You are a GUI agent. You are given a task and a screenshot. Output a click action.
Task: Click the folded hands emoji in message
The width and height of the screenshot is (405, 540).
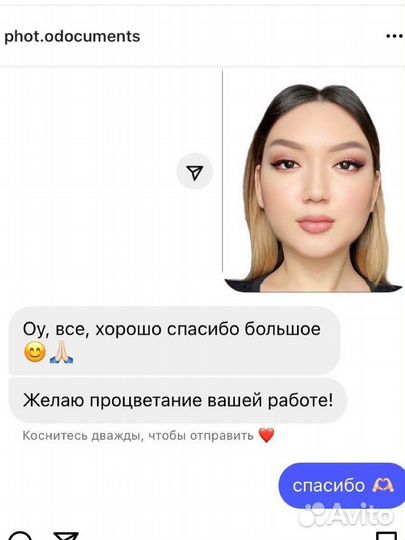point(61,352)
